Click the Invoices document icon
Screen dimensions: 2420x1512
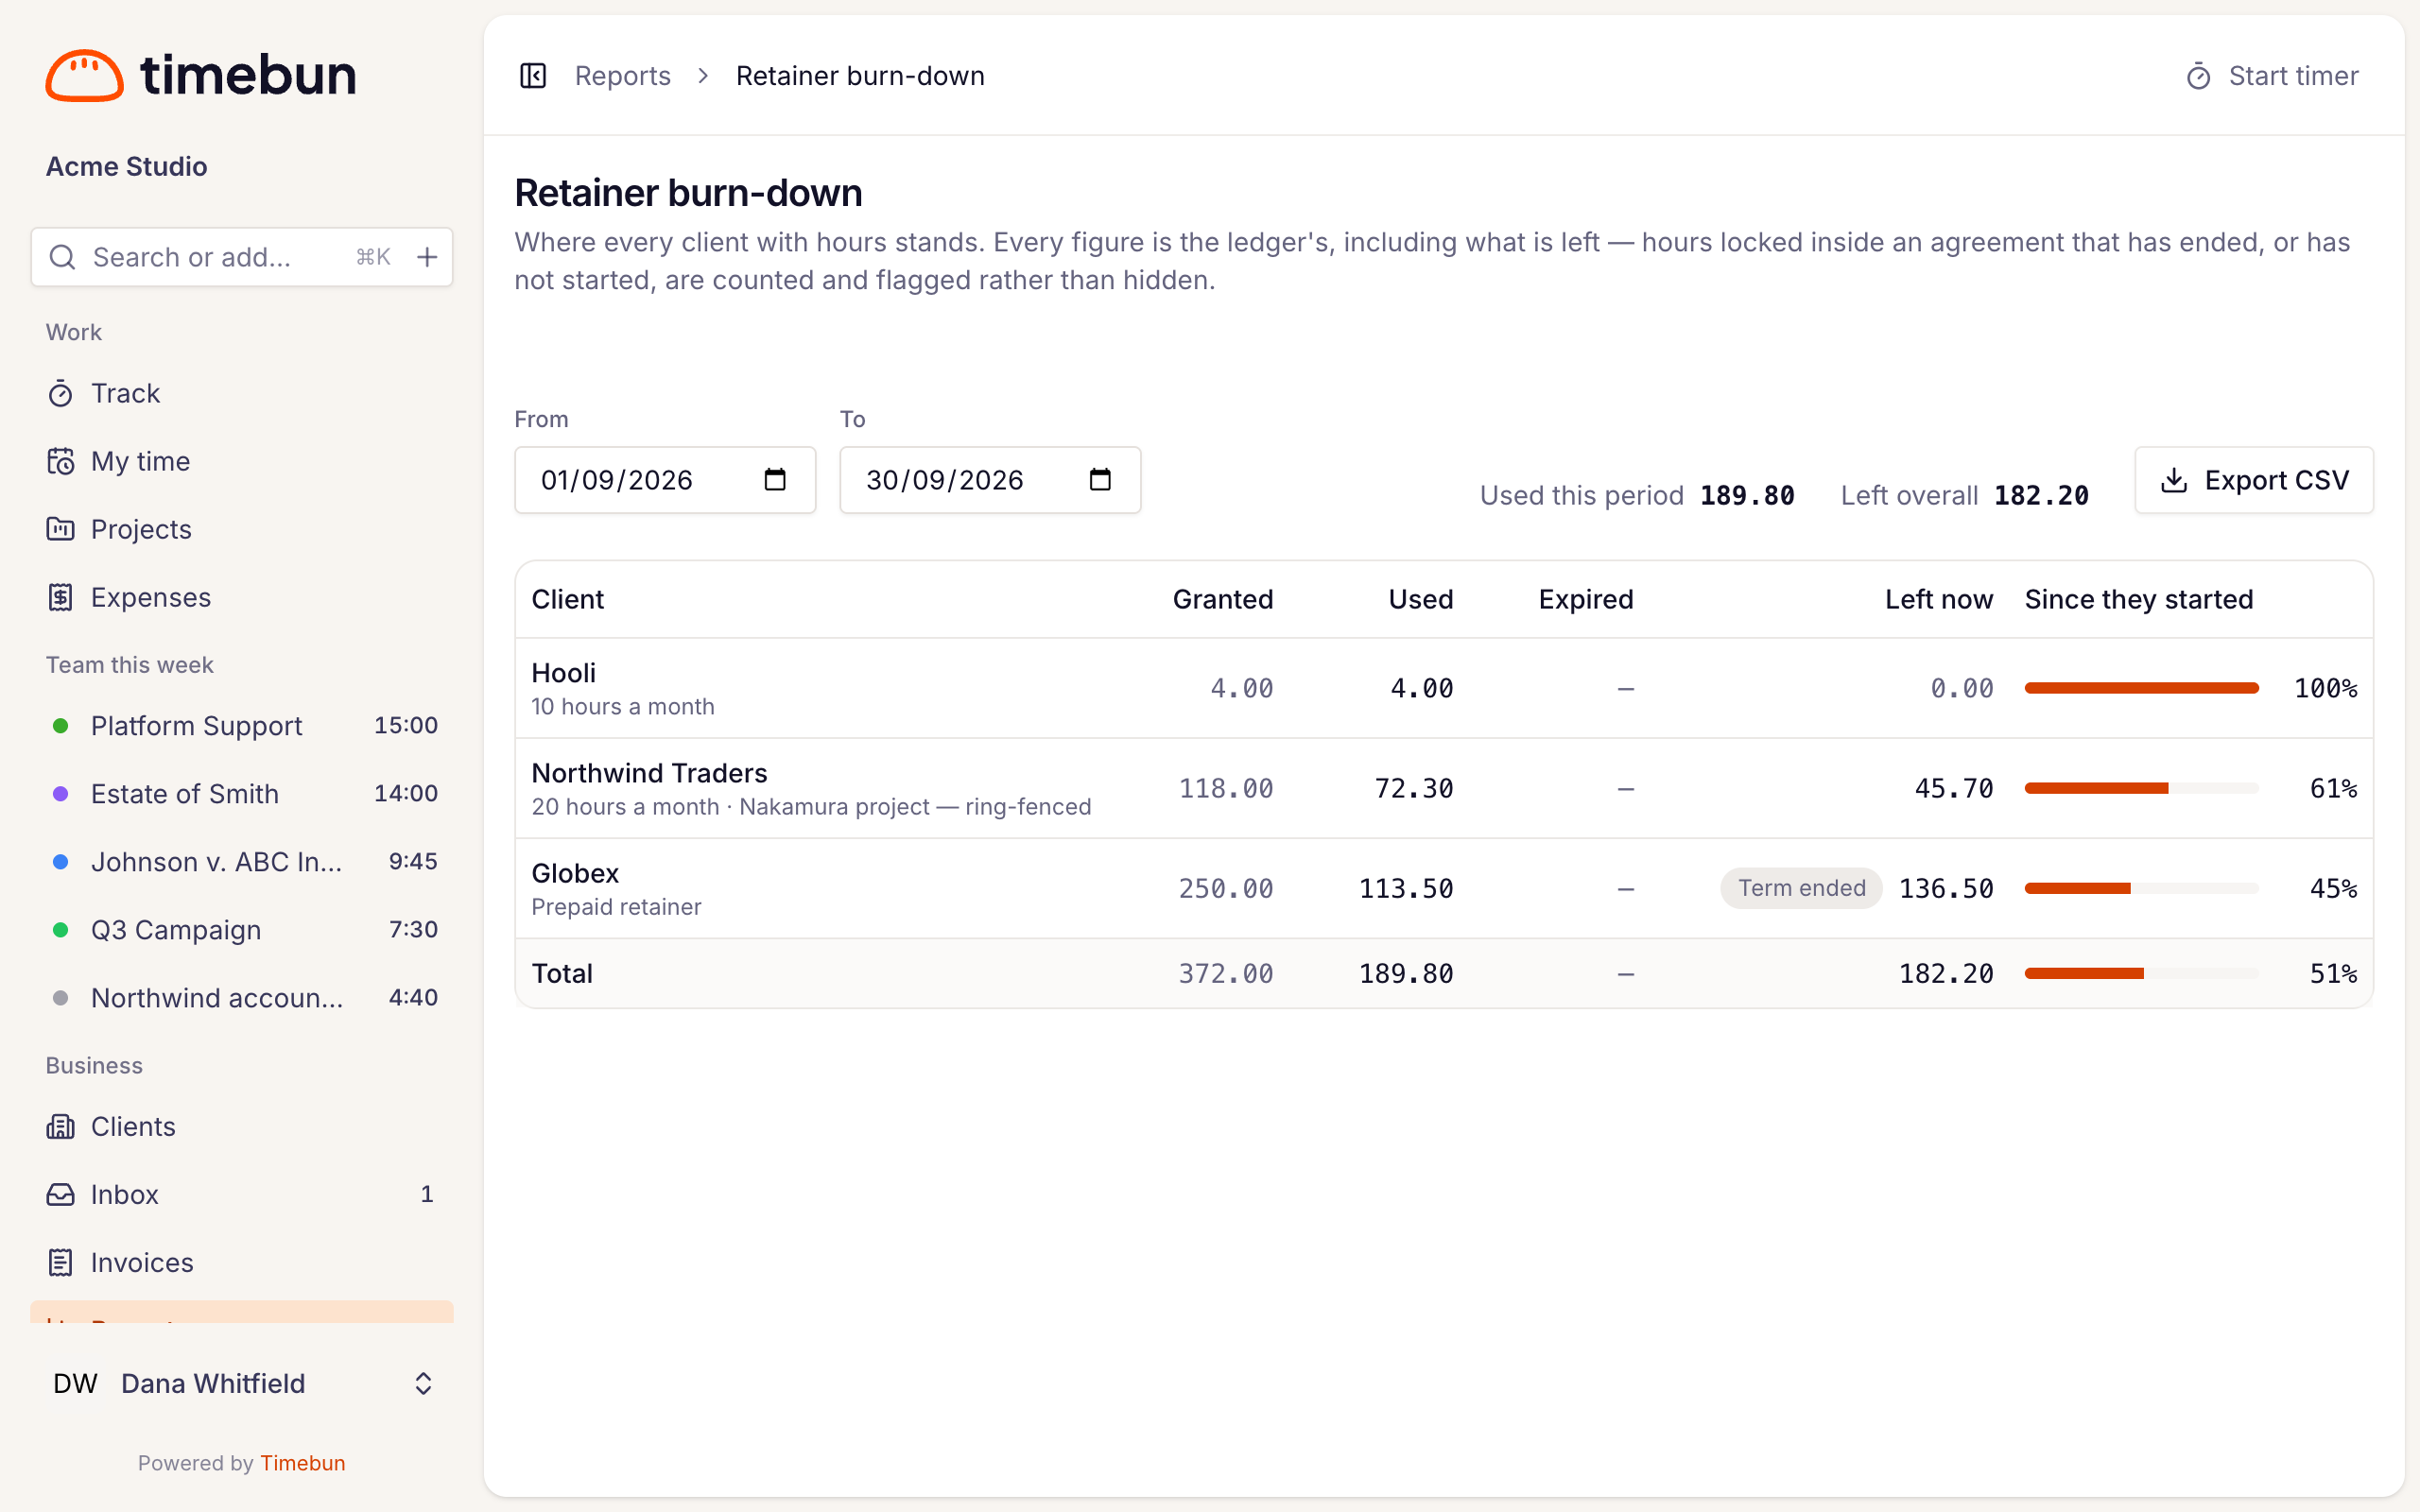(60, 1262)
